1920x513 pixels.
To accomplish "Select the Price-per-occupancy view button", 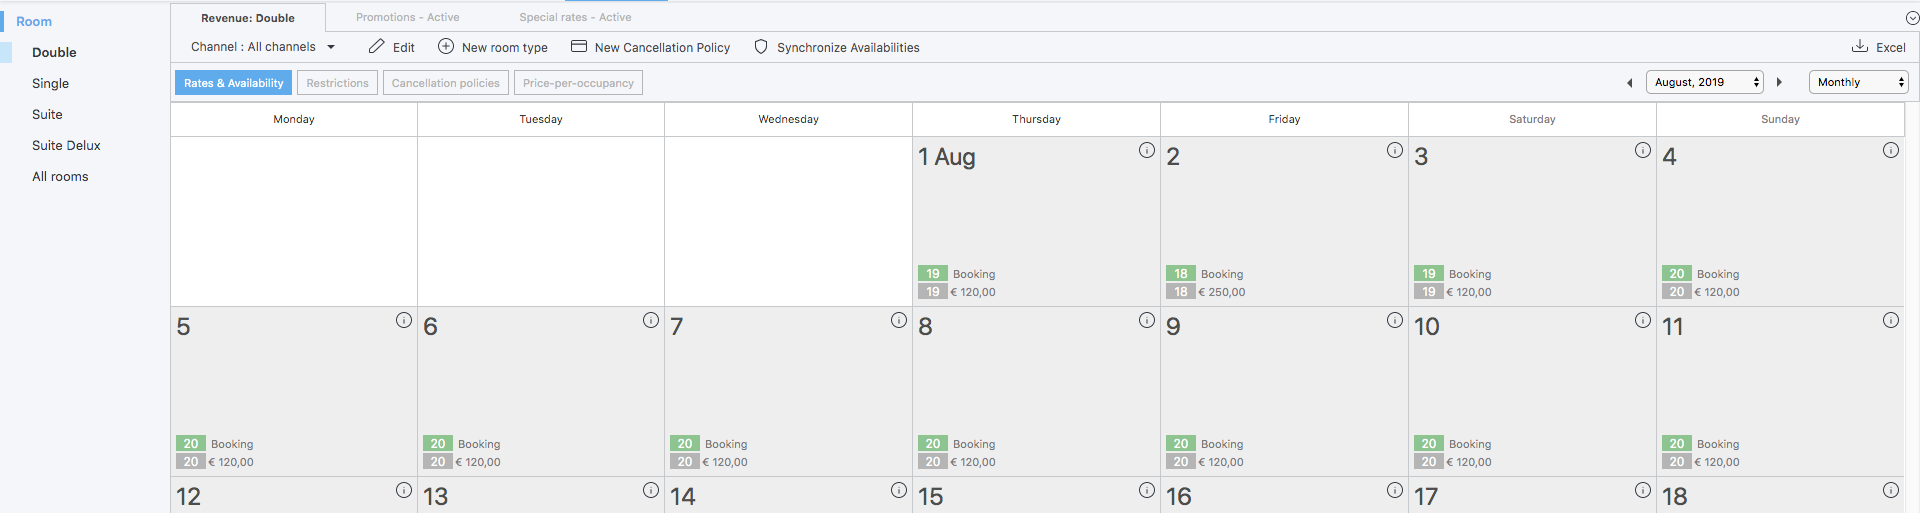I will point(578,83).
